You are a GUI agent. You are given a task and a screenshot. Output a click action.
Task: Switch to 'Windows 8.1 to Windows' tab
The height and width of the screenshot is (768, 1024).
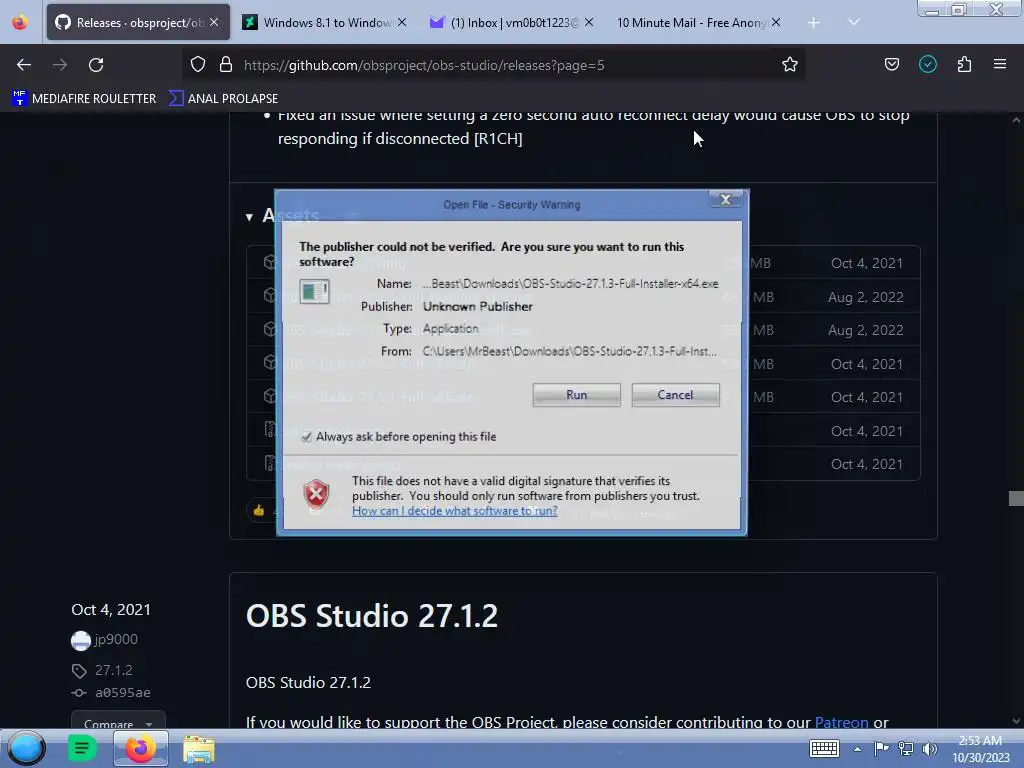coord(325,22)
